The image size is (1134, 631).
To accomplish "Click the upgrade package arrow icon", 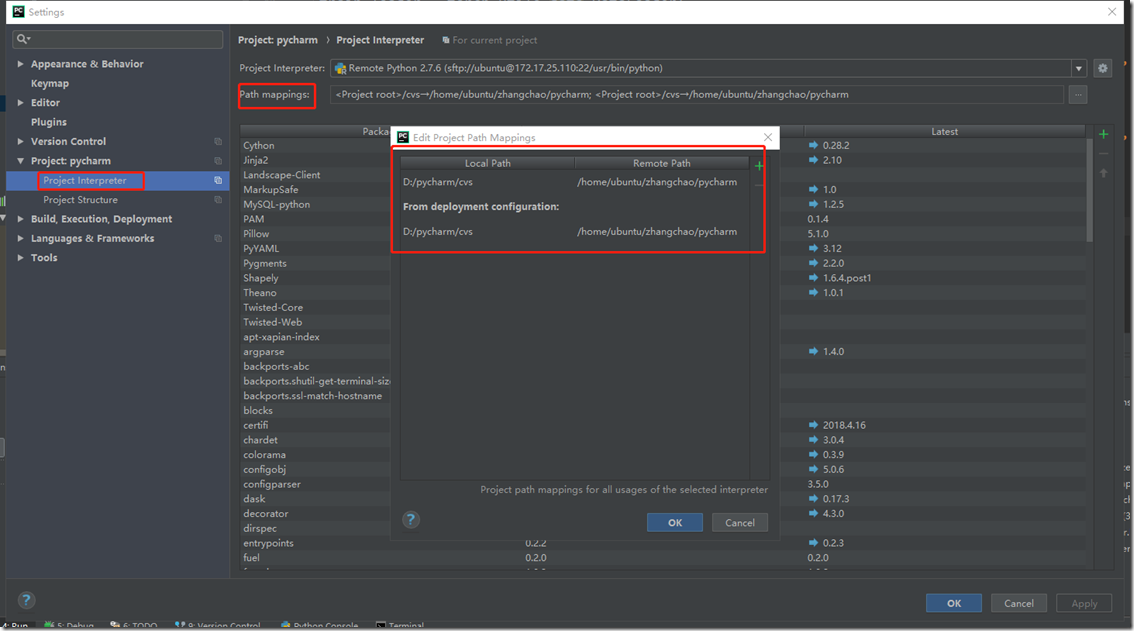I will (1104, 173).
